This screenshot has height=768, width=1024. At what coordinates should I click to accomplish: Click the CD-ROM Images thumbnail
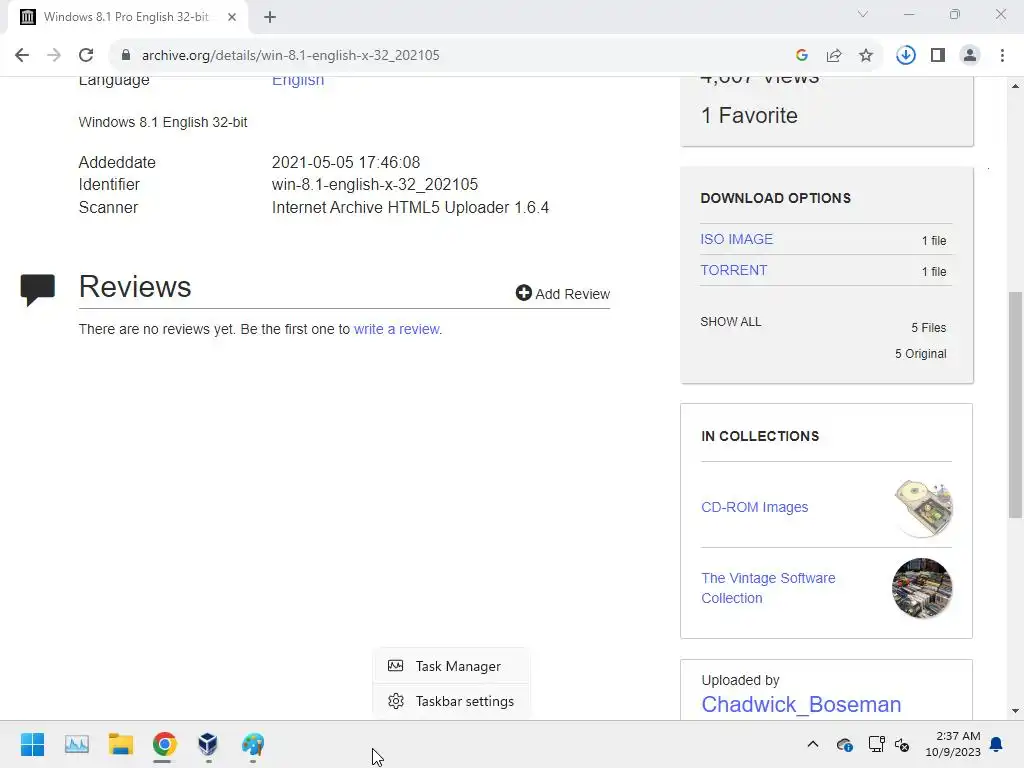(923, 508)
